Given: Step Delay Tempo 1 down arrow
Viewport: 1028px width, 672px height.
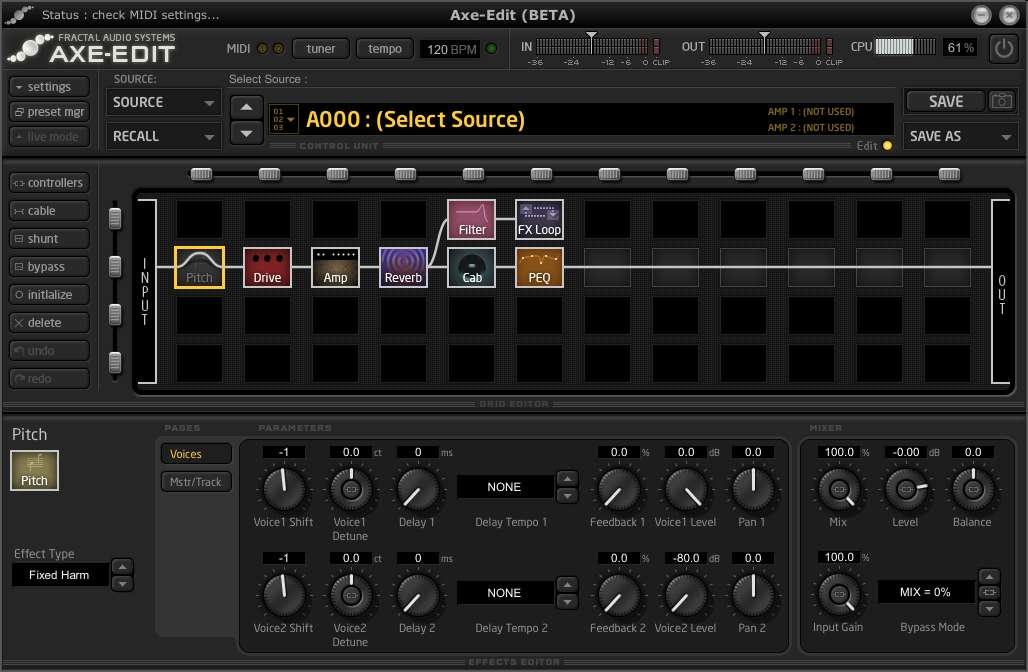Looking at the screenshot, I should click(567, 496).
